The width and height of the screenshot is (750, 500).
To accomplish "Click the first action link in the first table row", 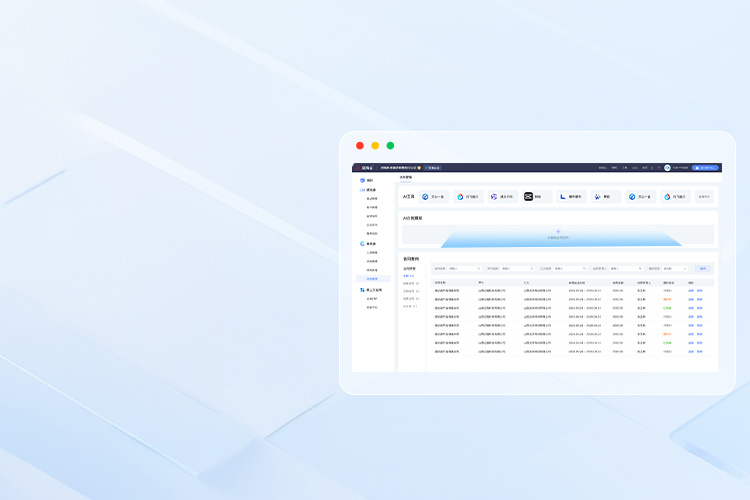I will 691,290.
